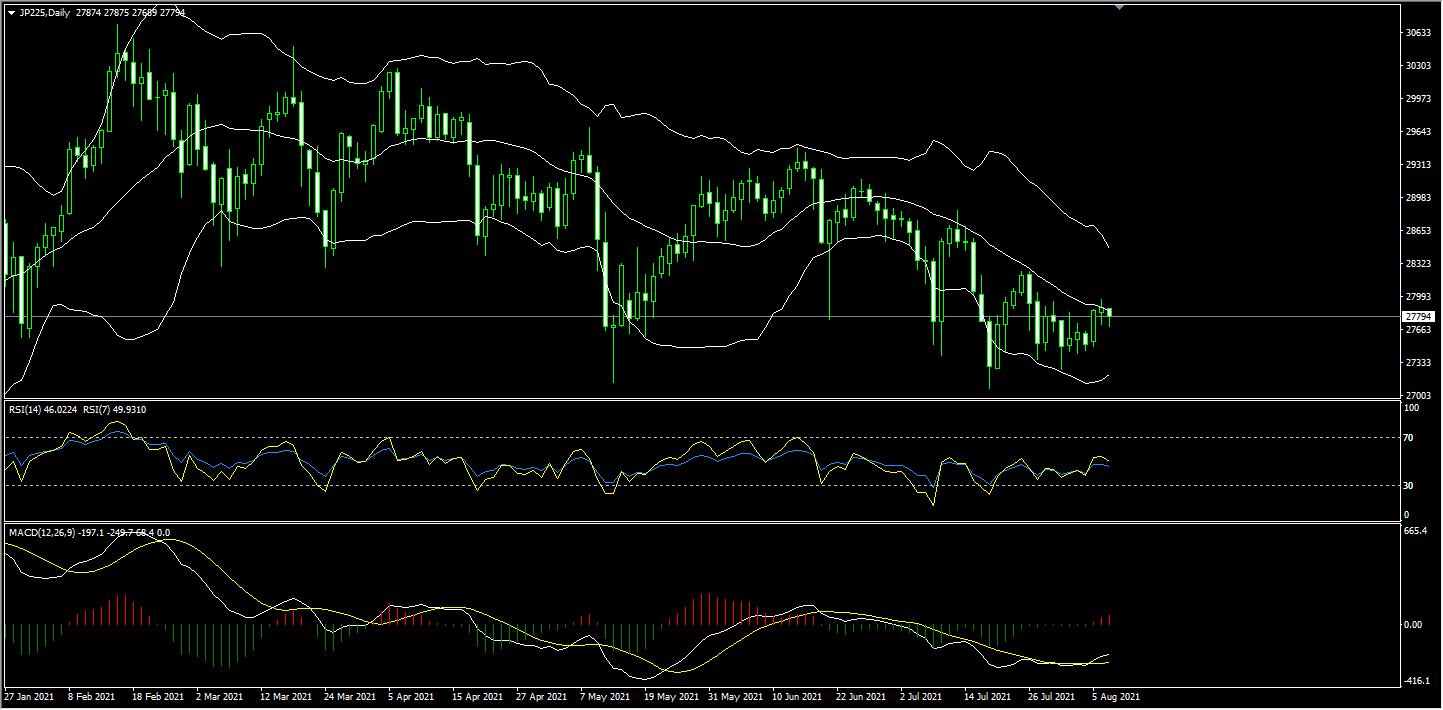Select the 27 Jan 2021 date marker
Image resolution: width=1443 pixels, height=710 pixels.
pyautogui.click(x=28, y=695)
